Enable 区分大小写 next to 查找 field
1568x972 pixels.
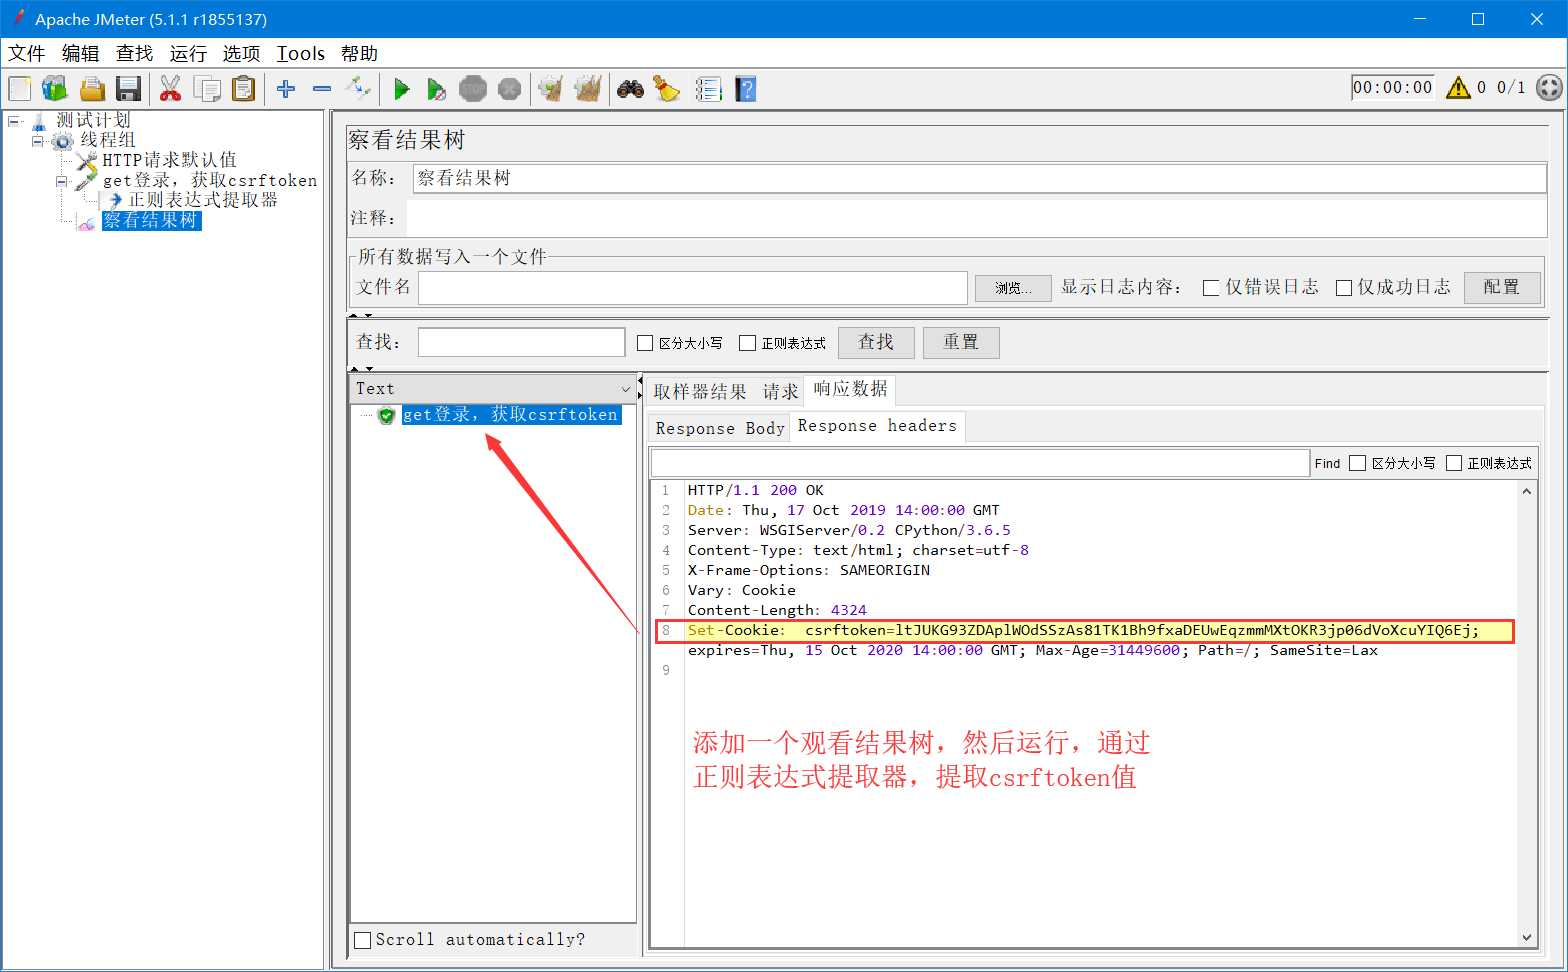coord(645,343)
